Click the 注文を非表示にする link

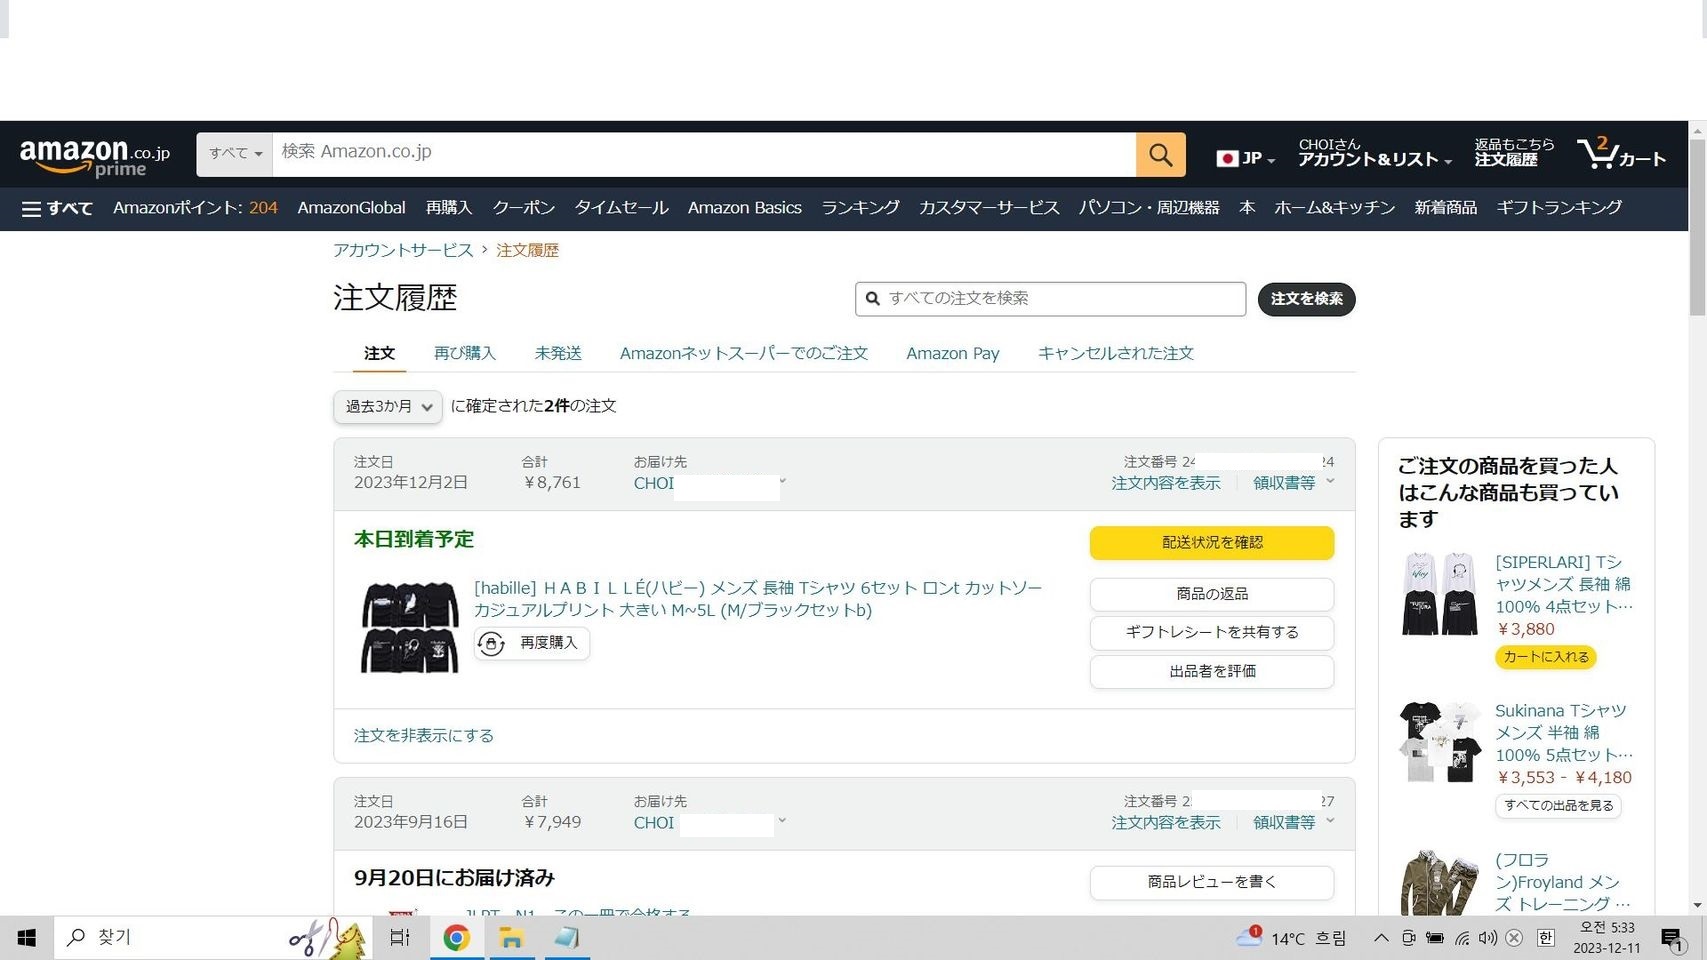(424, 736)
